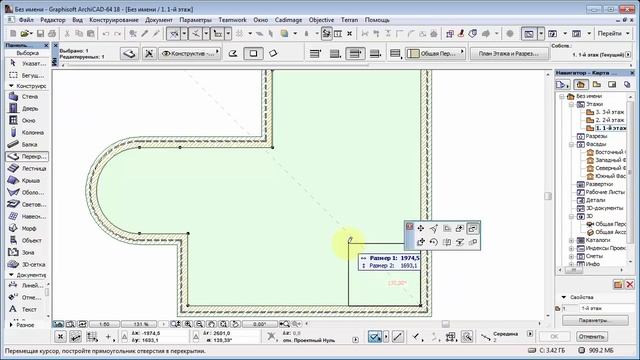
Task: Click the 131 % zoom value button
Action: (140, 324)
